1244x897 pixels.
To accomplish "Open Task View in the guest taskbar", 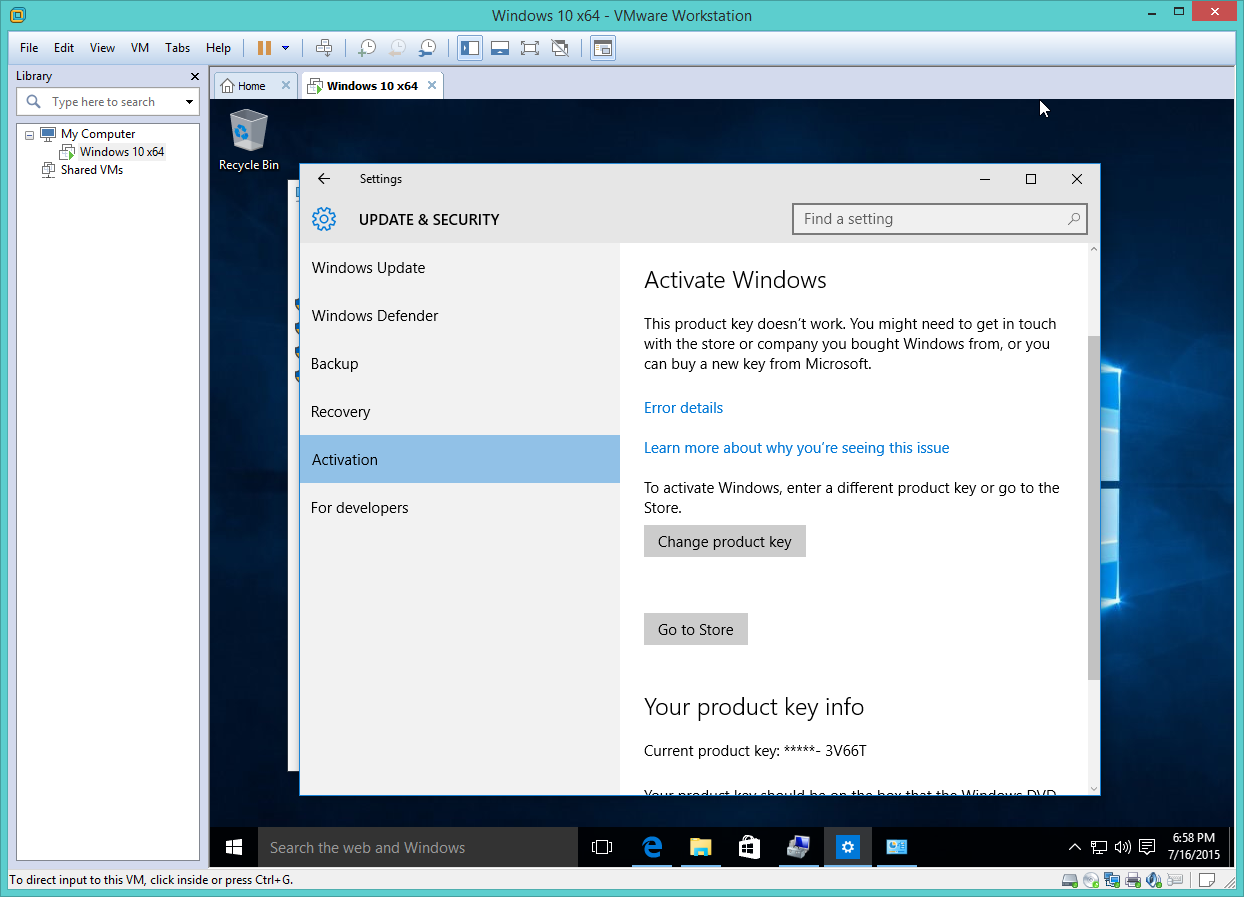I will pyautogui.click(x=602, y=847).
